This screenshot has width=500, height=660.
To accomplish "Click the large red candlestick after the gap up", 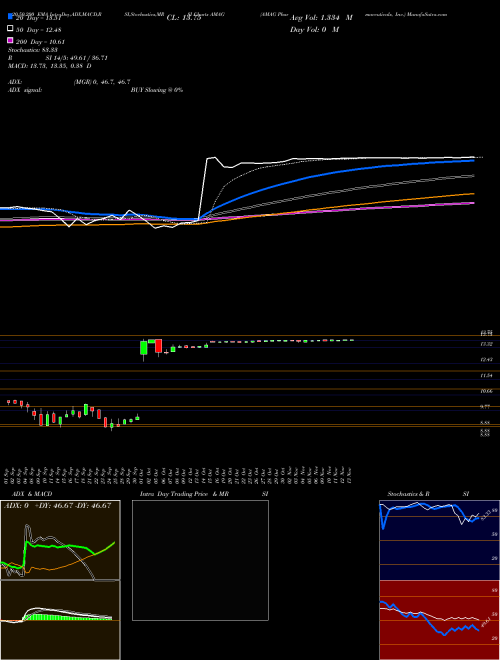I will tap(158, 346).
